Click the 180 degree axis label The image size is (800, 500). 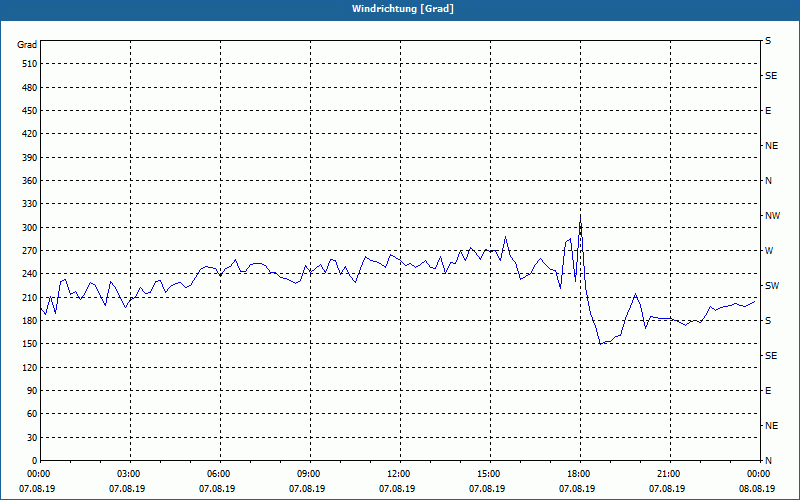pyautogui.click(x=30, y=320)
